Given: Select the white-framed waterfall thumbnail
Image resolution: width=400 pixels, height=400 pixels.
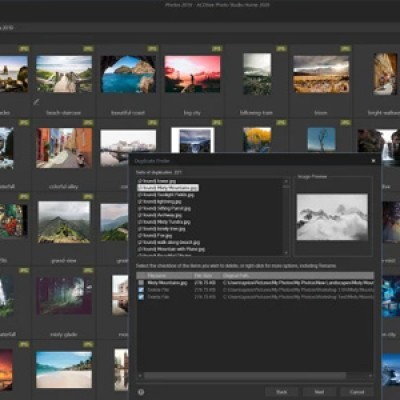Looking at the screenshot, I should pos(193,140).
